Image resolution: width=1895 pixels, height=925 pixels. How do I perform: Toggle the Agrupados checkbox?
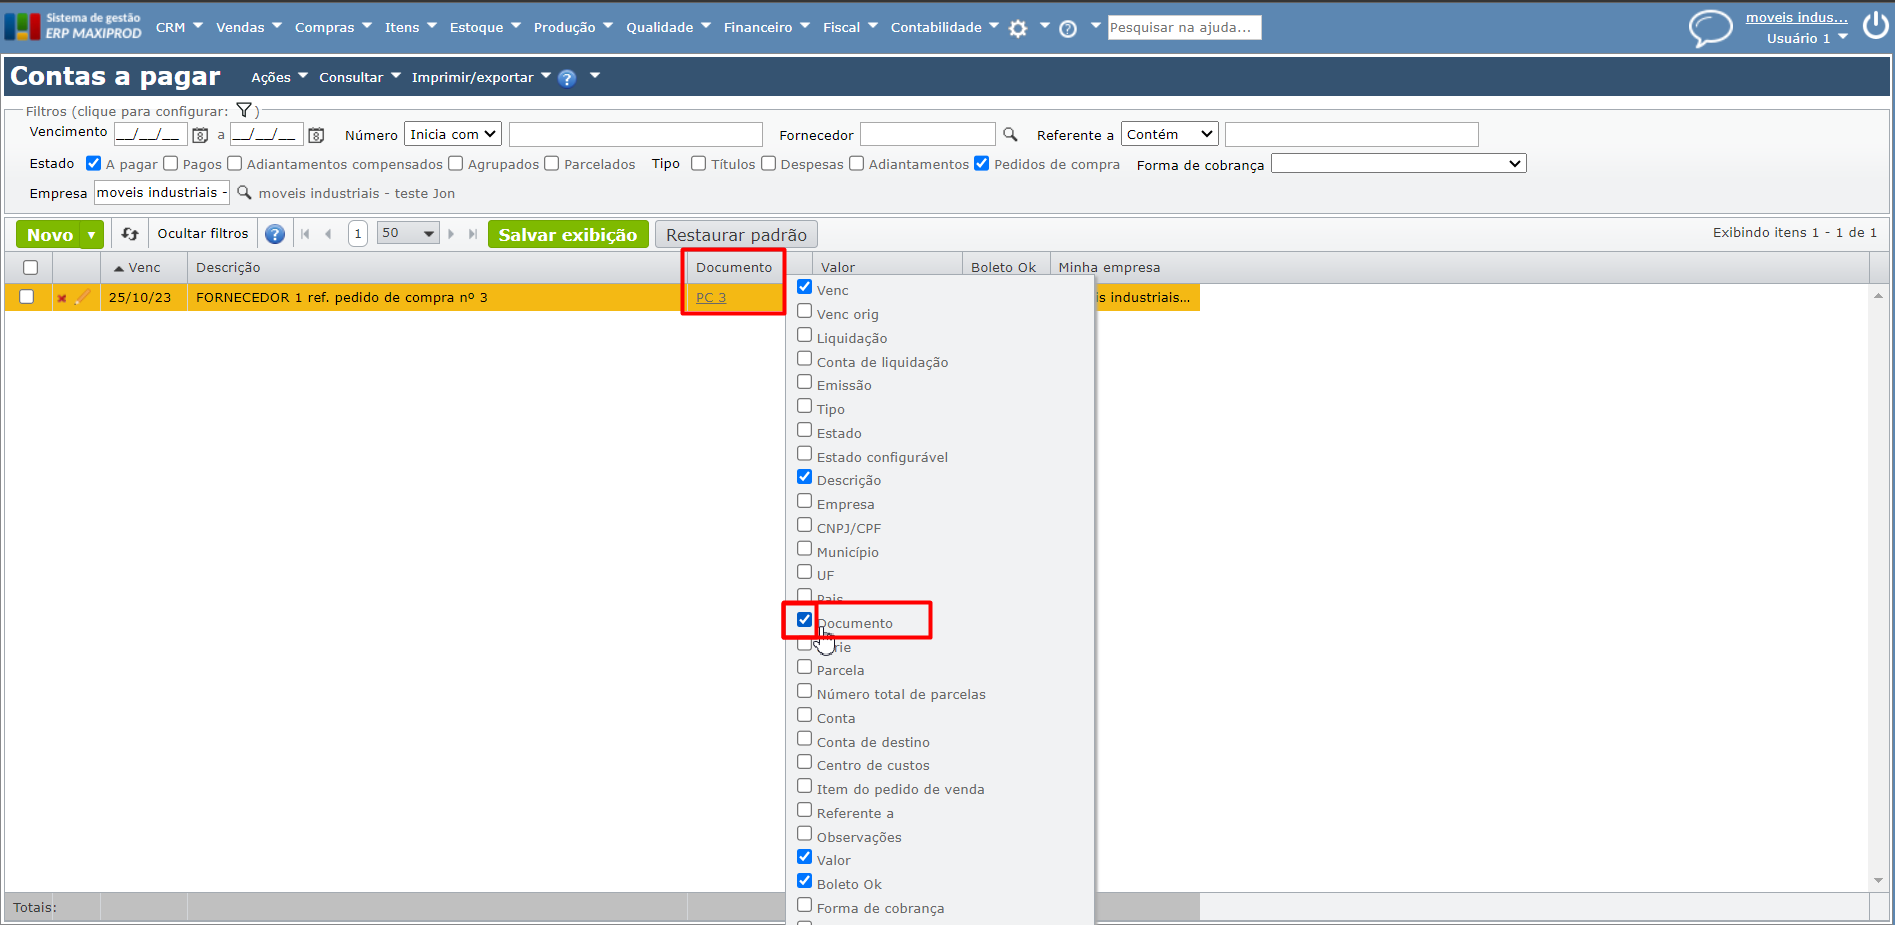coord(455,163)
